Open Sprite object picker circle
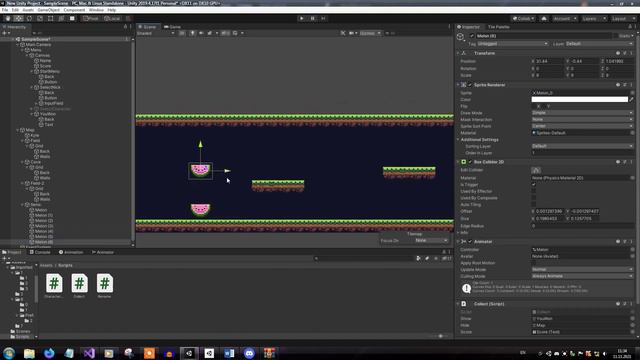The image size is (640, 360). (x=632, y=93)
